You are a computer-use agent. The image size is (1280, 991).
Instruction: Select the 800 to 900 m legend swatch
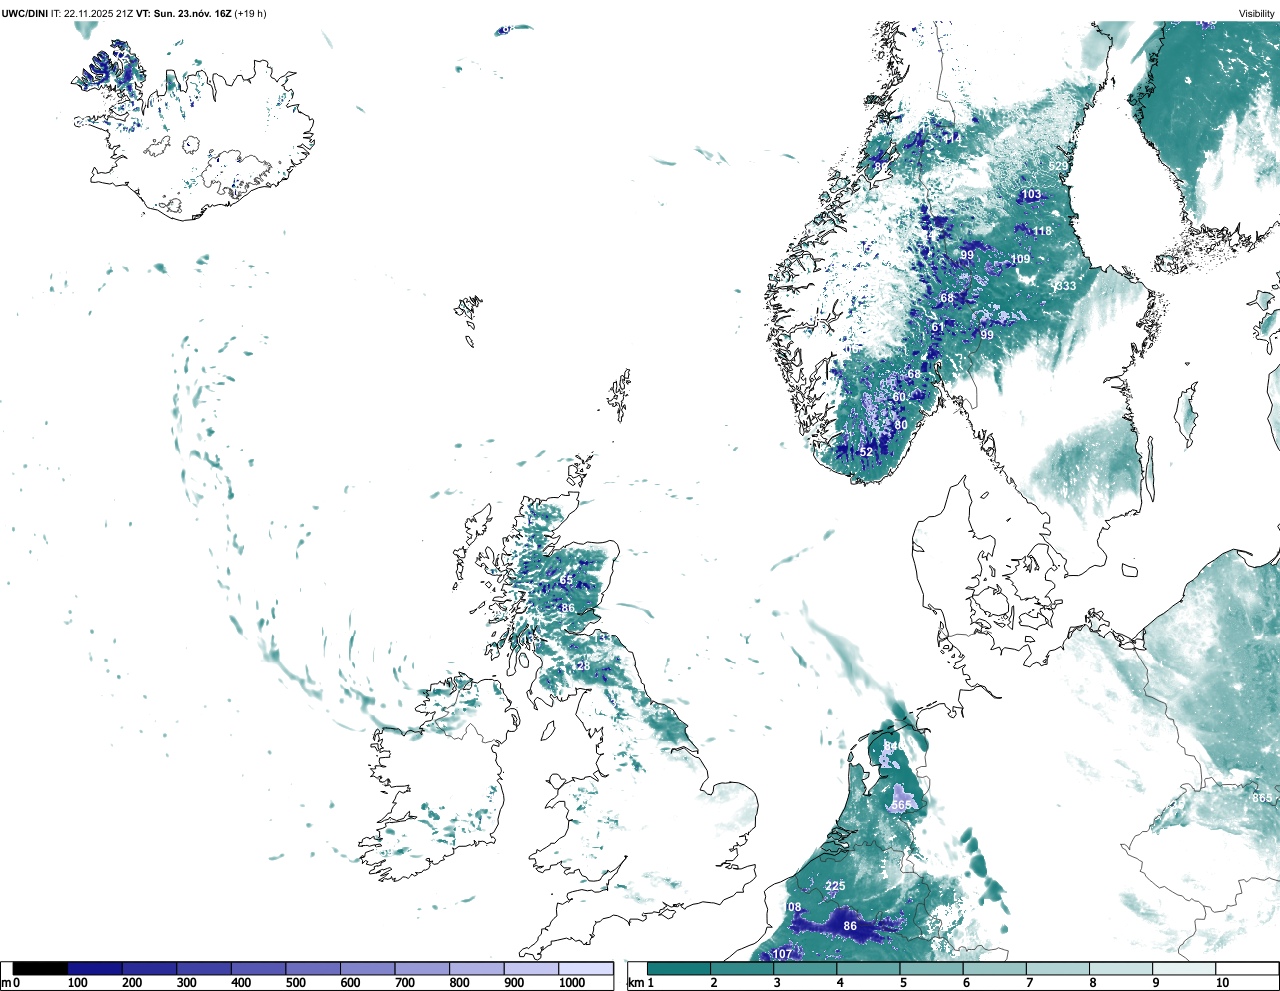coord(477,969)
